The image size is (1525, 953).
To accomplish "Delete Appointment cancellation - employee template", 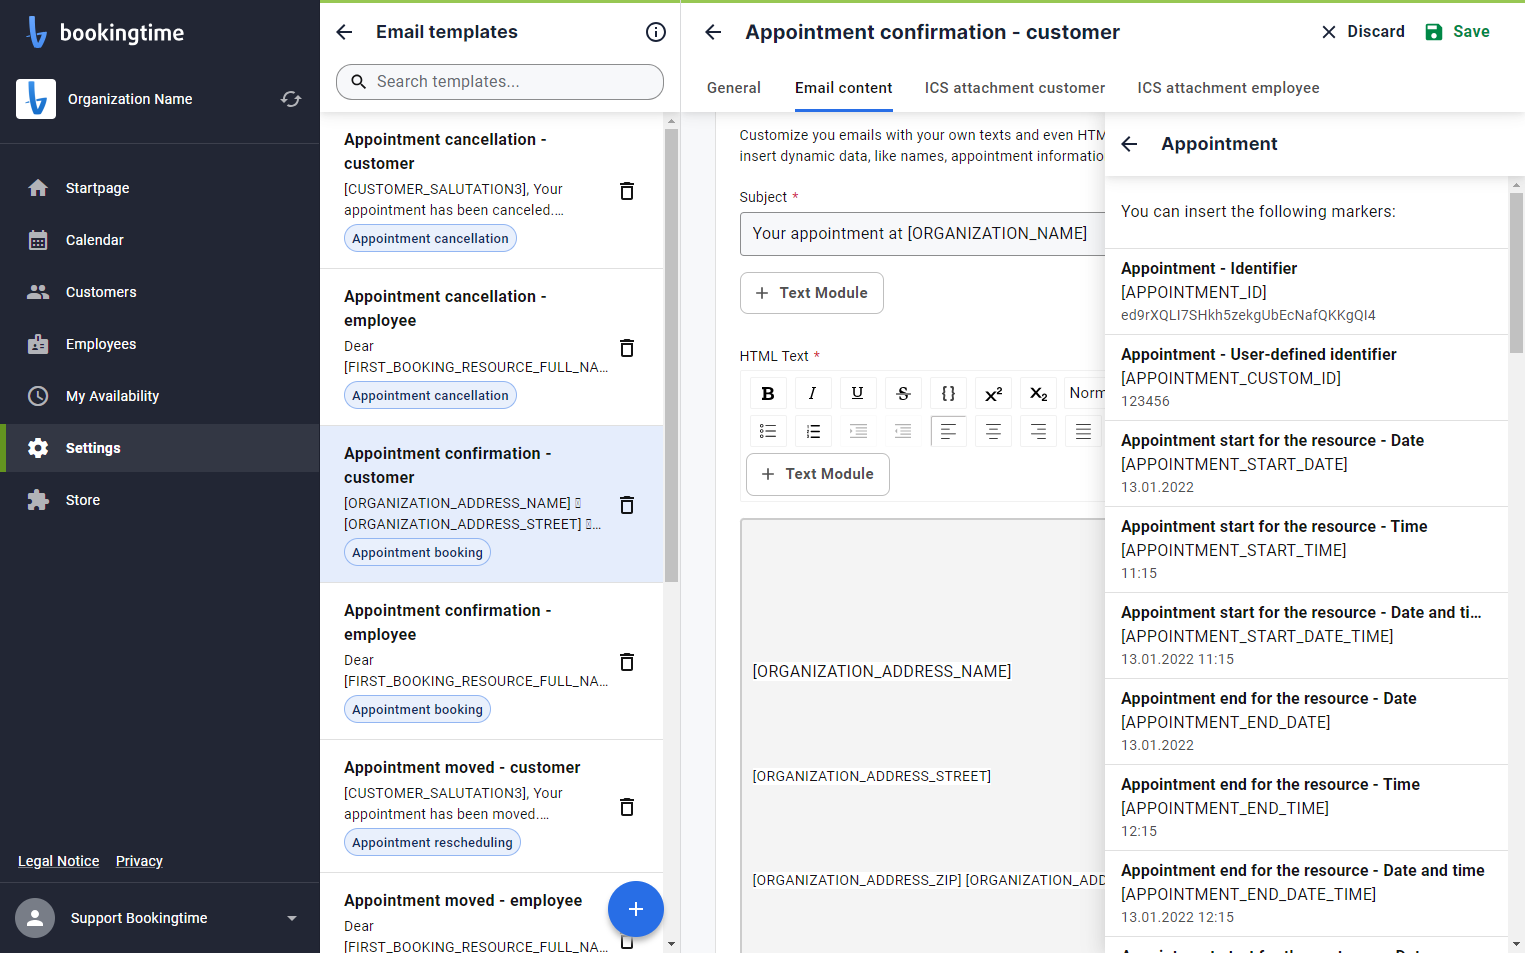I will tap(627, 348).
